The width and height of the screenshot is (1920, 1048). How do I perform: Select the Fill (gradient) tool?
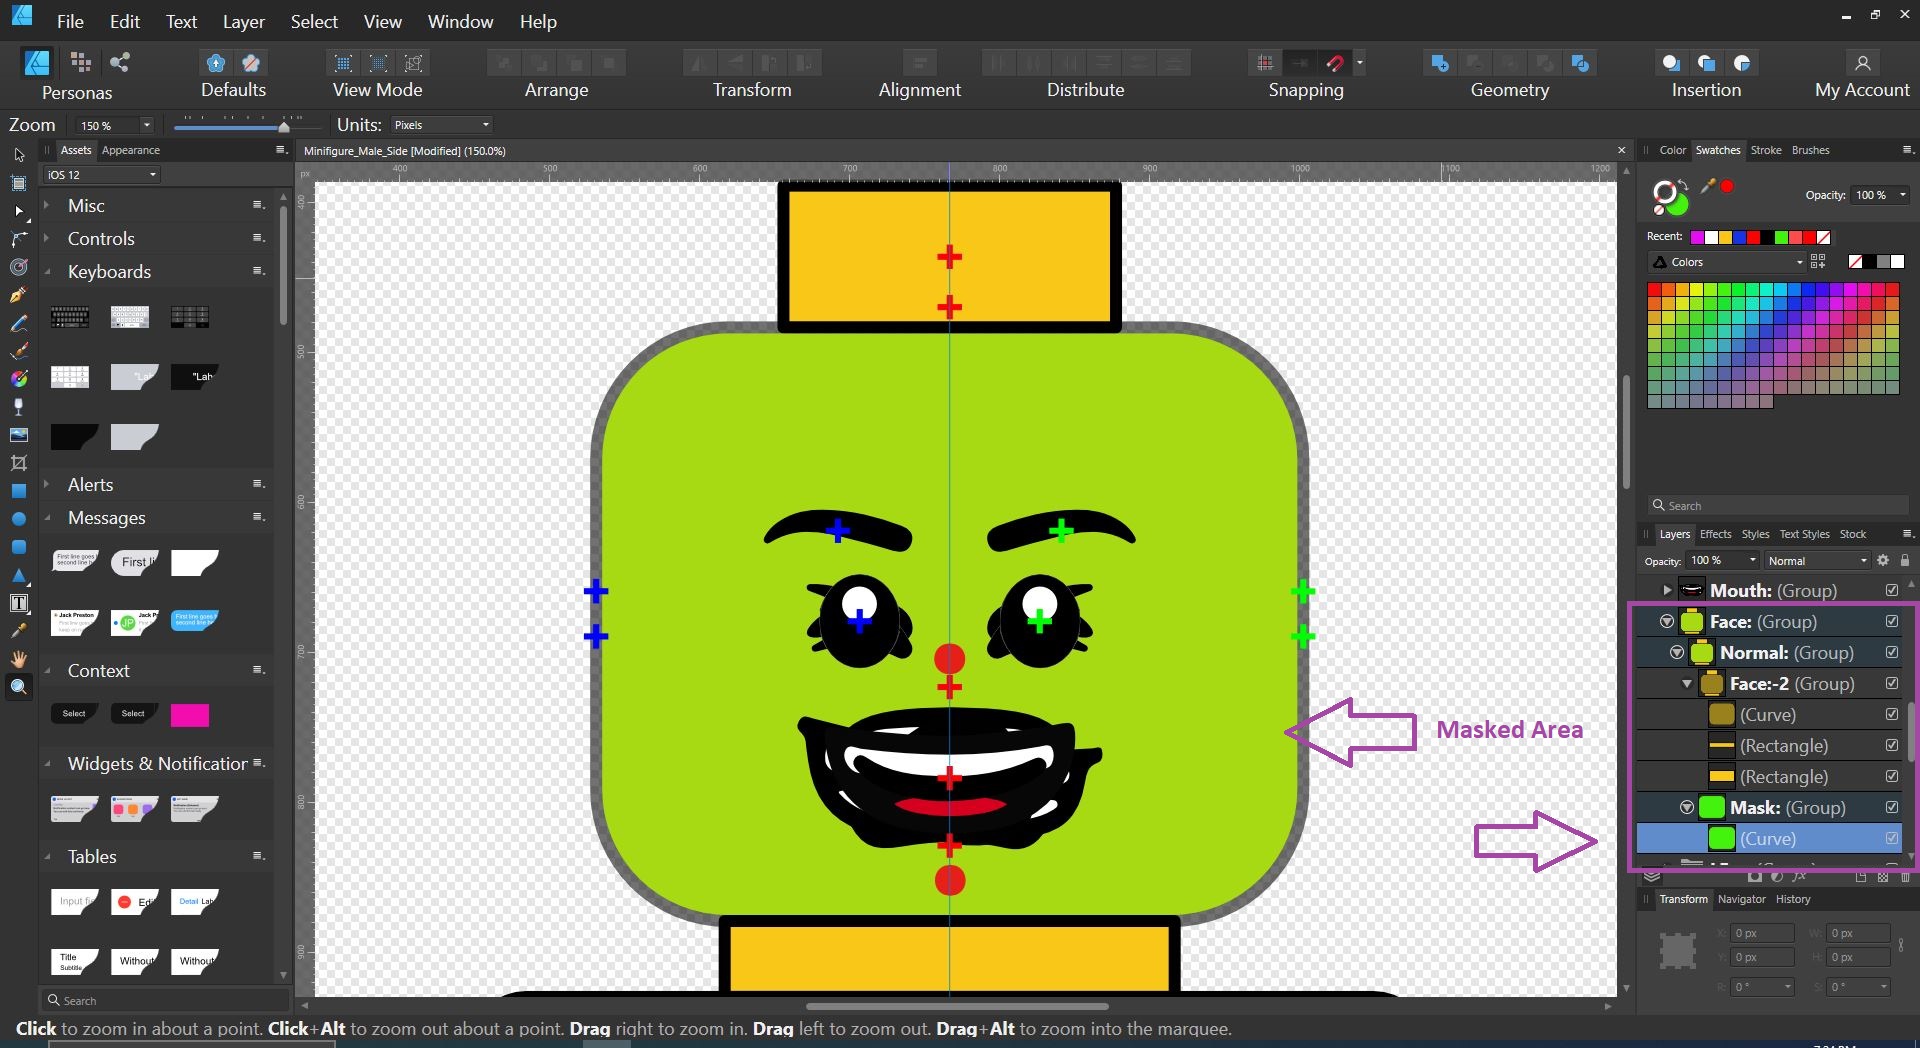point(18,379)
